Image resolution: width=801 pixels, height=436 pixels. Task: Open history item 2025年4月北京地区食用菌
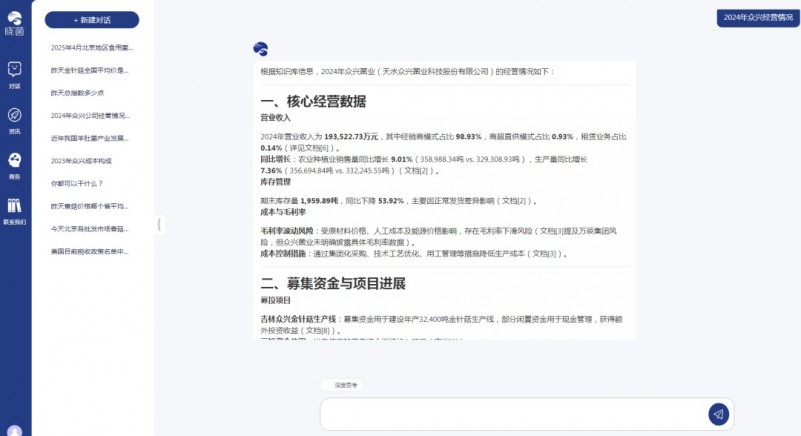(x=92, y=48)
